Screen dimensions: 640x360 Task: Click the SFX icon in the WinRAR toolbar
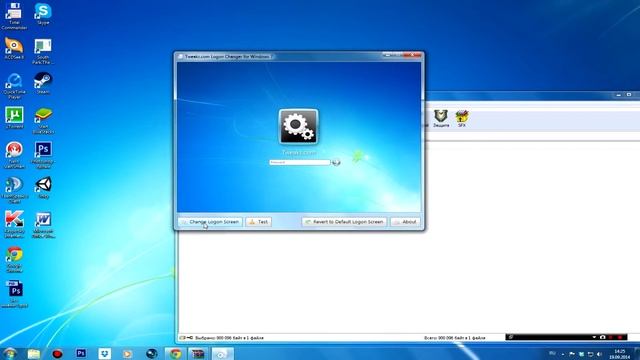pyautogui.click(x=462, y=118)
